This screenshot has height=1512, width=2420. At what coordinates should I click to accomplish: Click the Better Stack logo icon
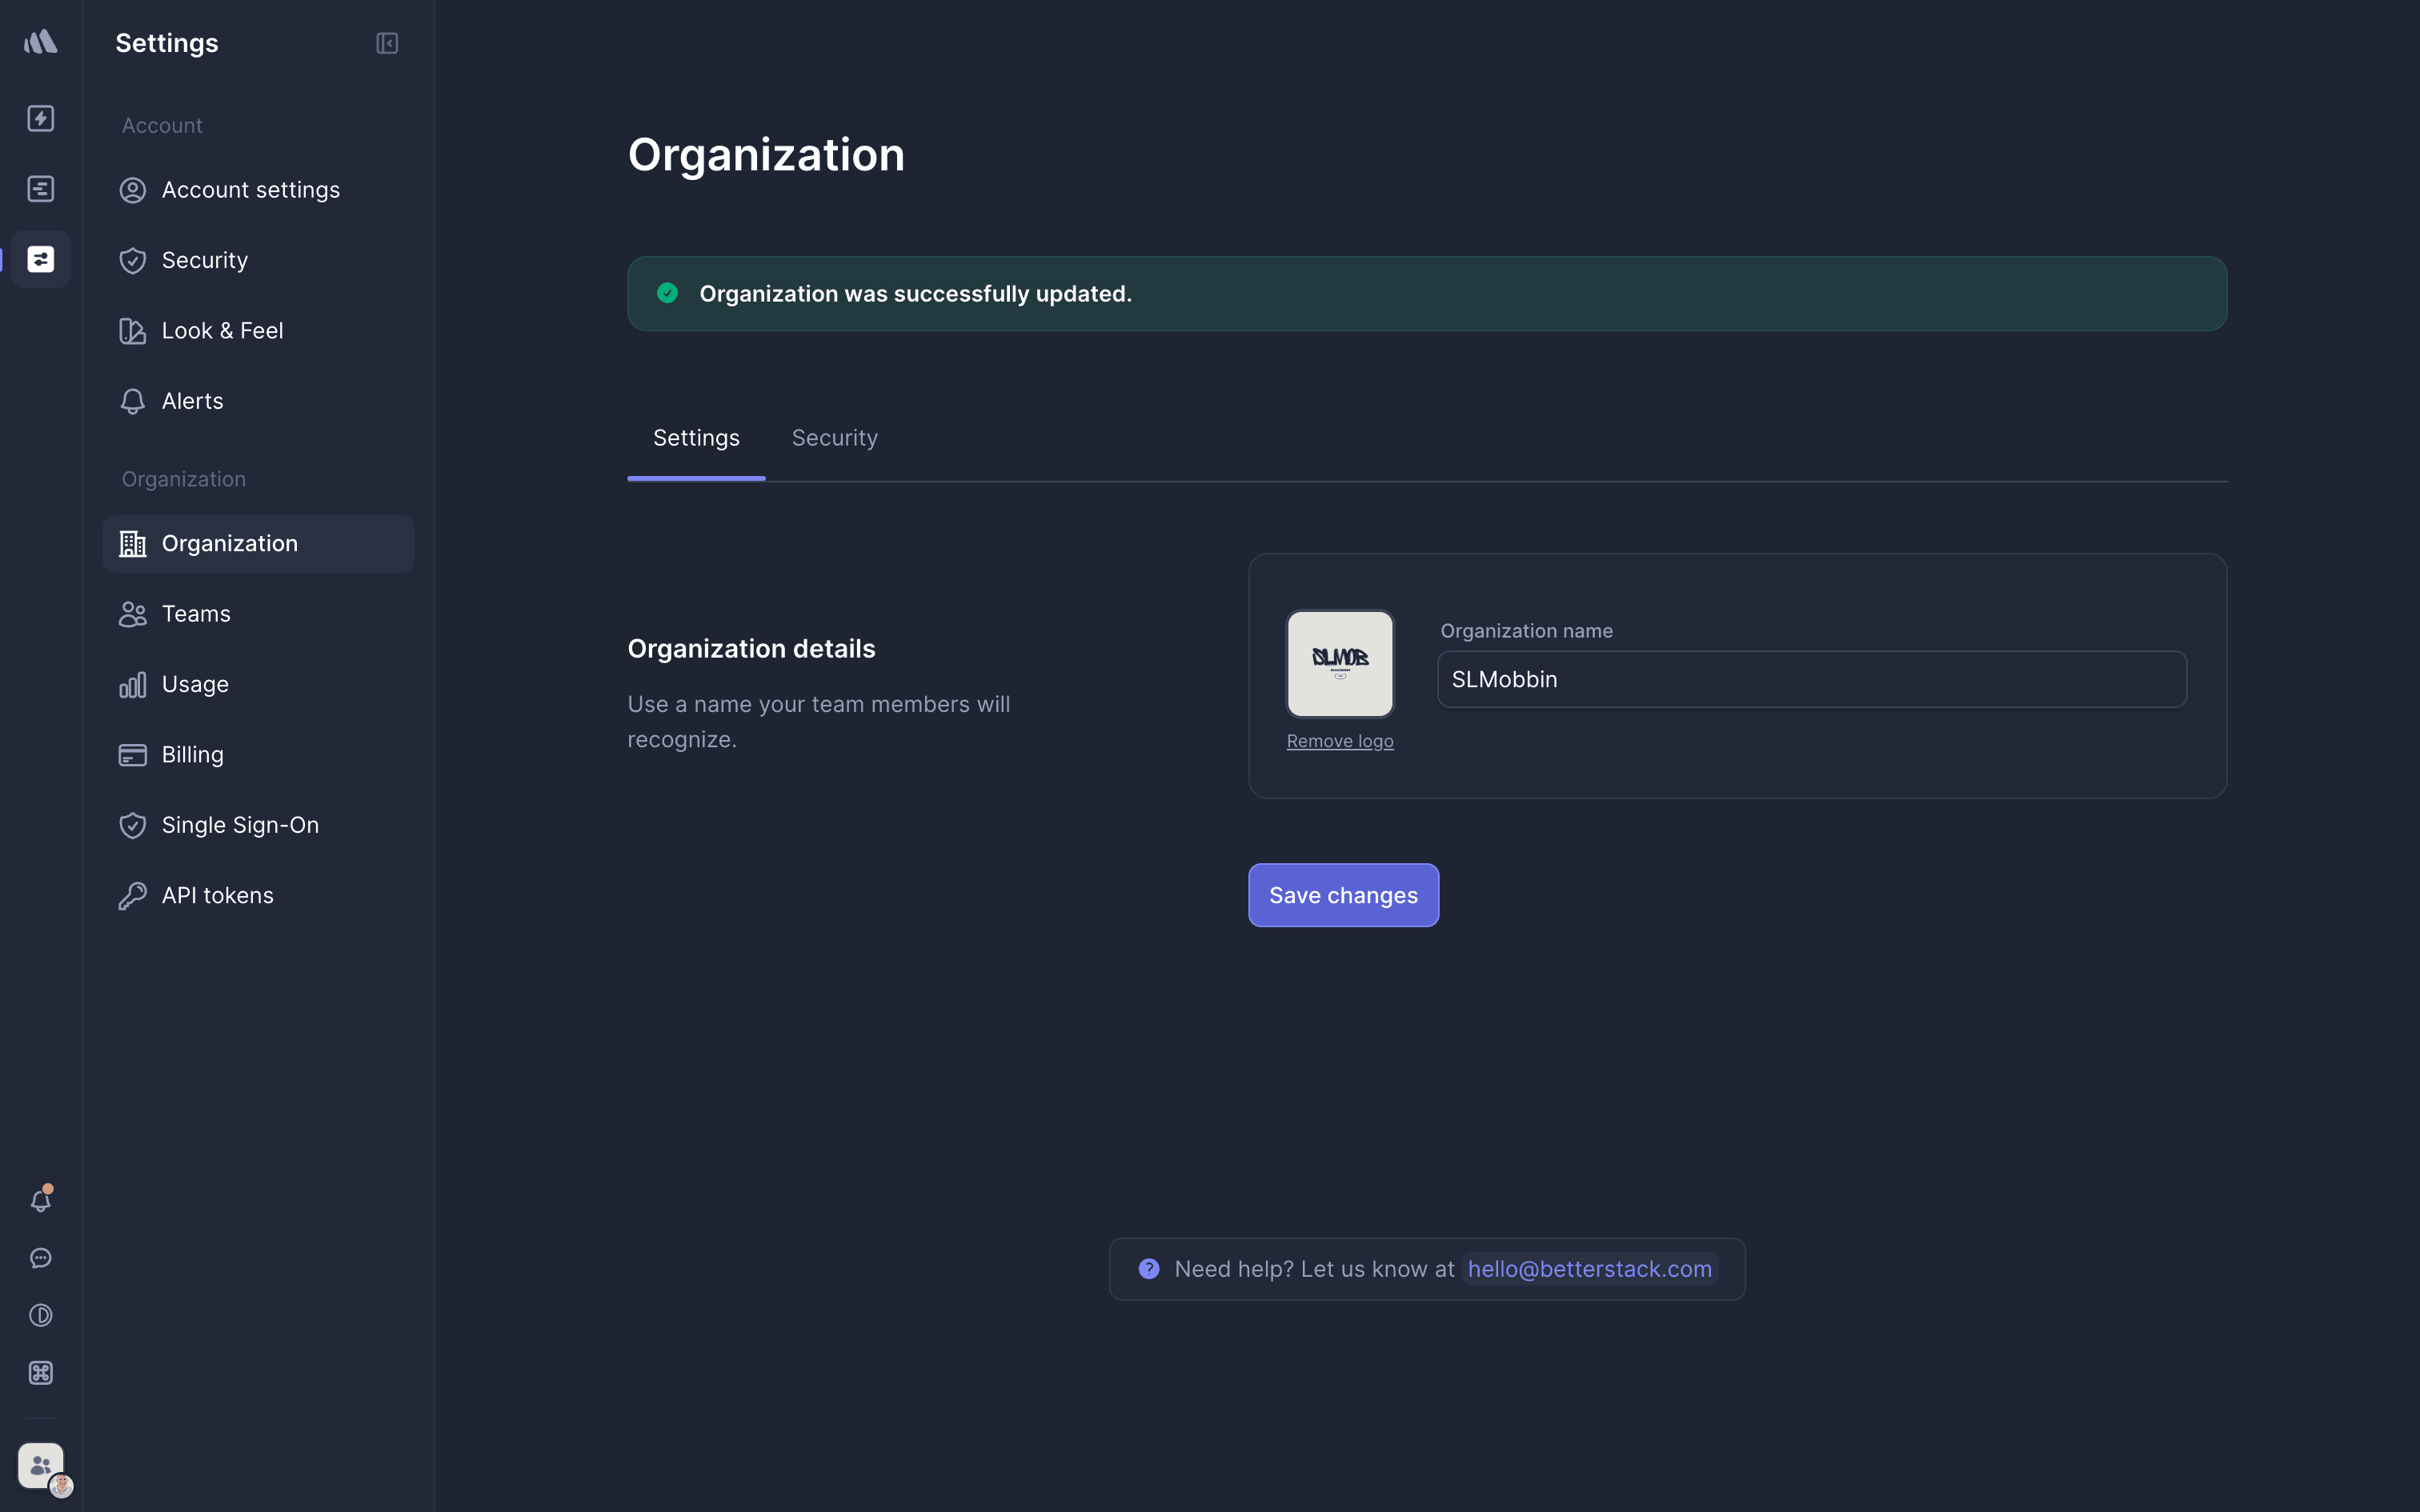41,42
